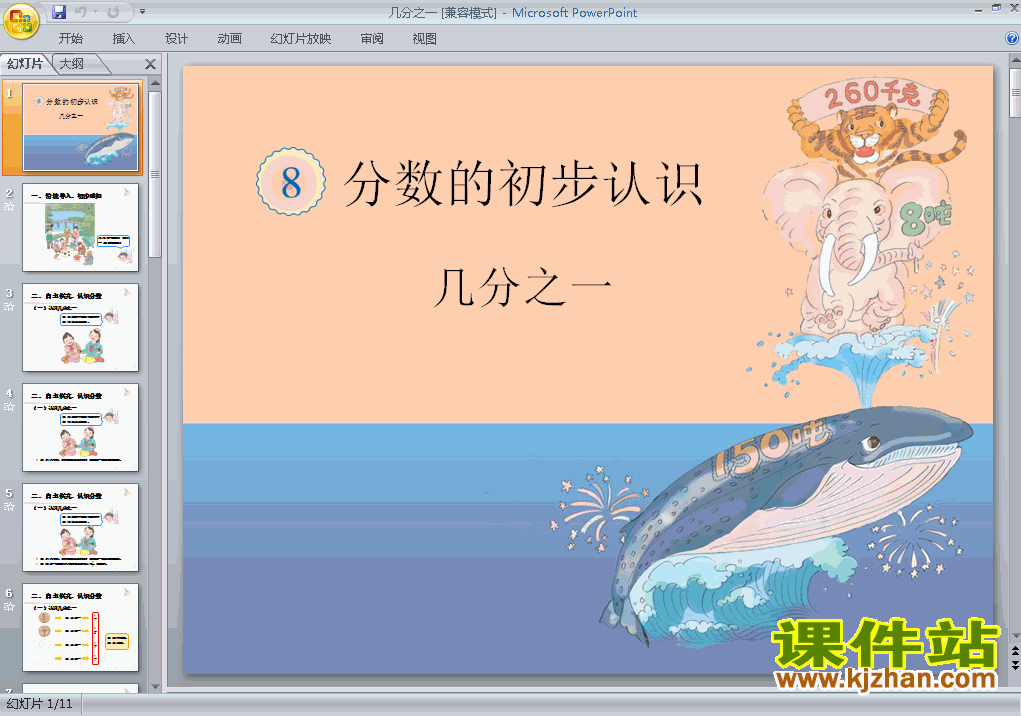Click the 幻灯片 1/11 status indicator
The image size is (1021, 716).
[39, 704]
